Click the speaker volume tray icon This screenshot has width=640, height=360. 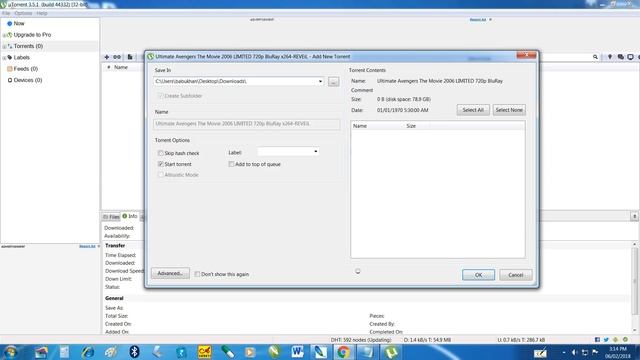point(574,352)
